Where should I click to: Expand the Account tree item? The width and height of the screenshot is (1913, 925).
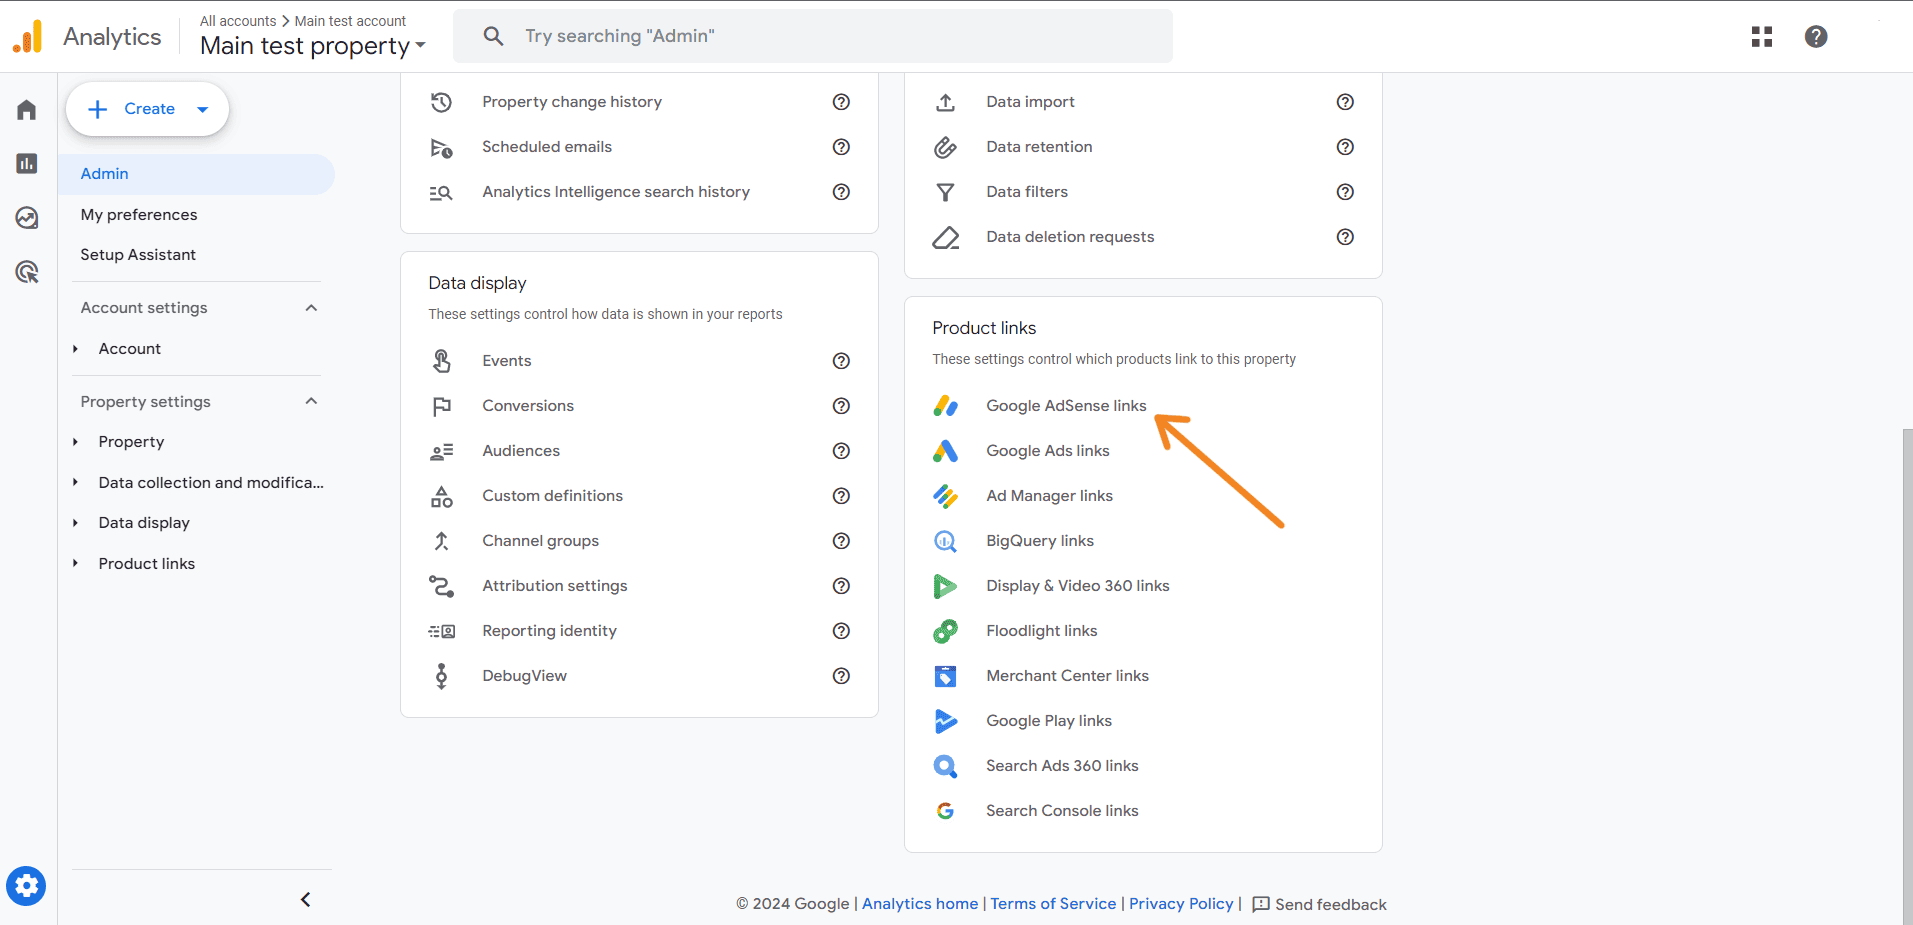(x=75, y=349)
